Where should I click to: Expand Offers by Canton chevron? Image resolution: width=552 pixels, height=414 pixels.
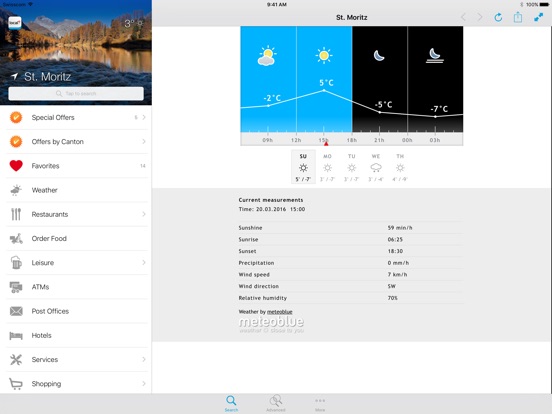[x=144, y=142]
